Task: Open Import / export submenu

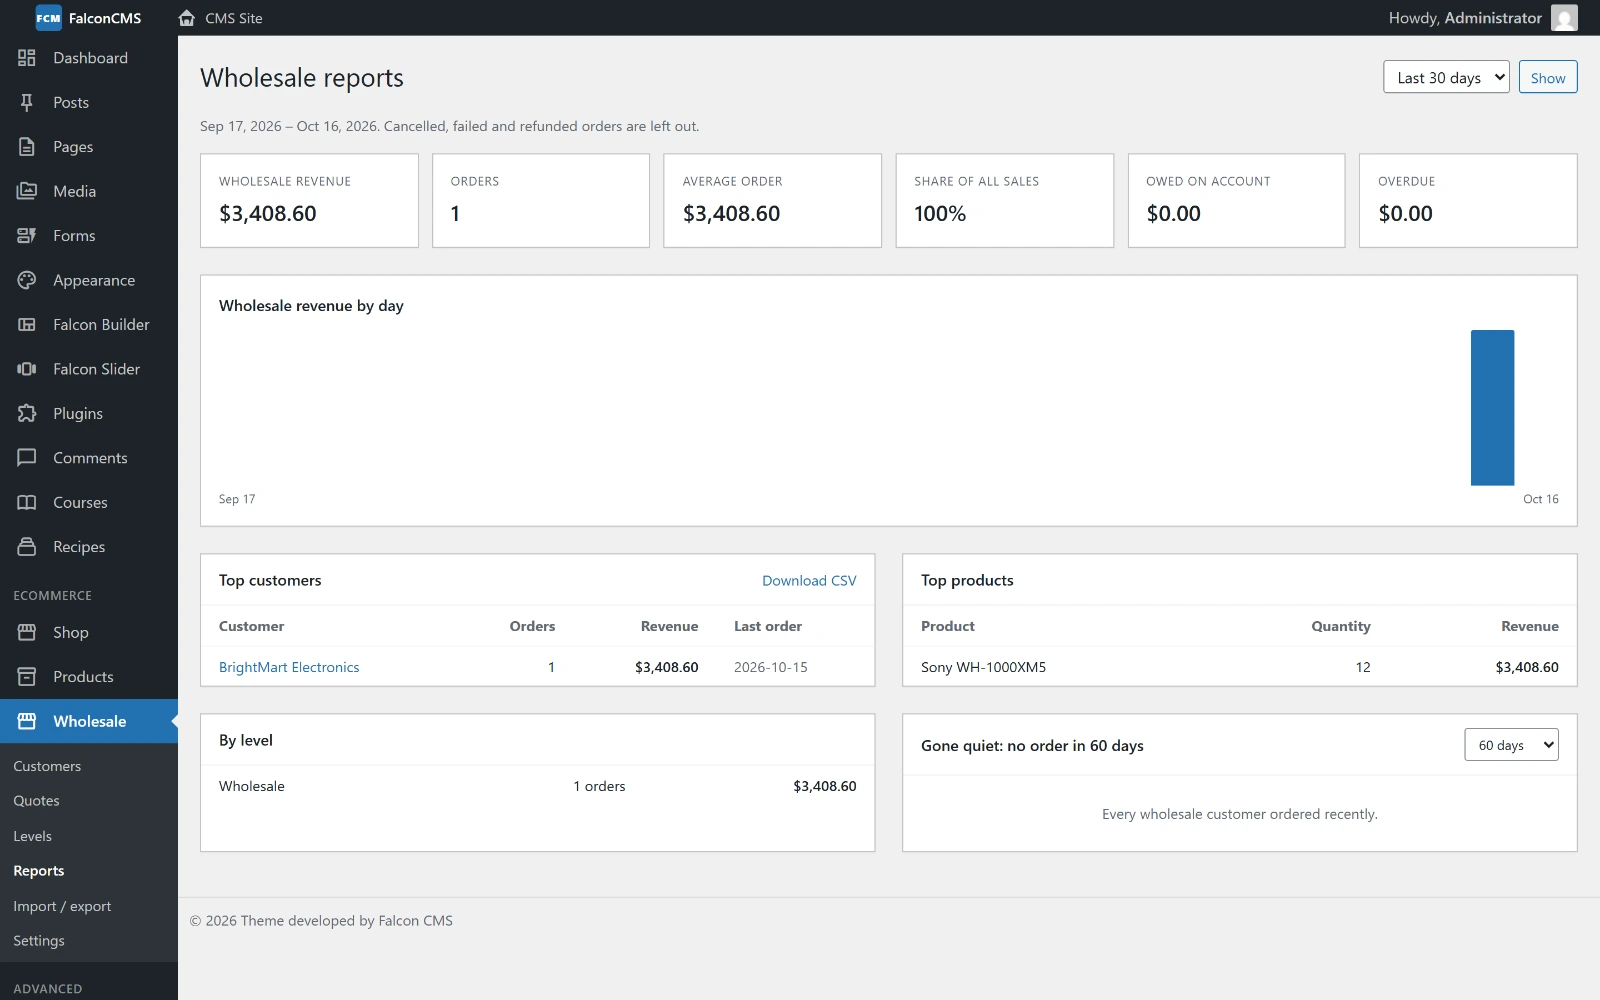Action: click(62, 906)
